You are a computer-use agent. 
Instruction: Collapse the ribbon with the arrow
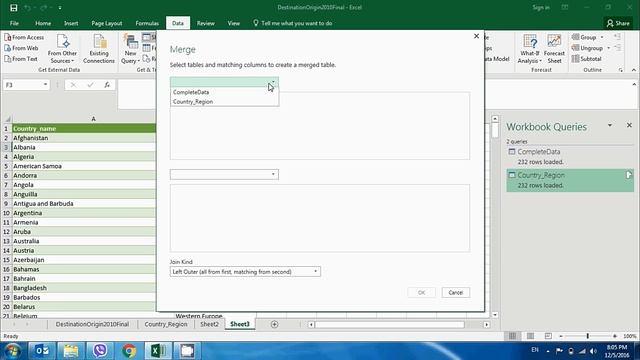coord(633,70)
